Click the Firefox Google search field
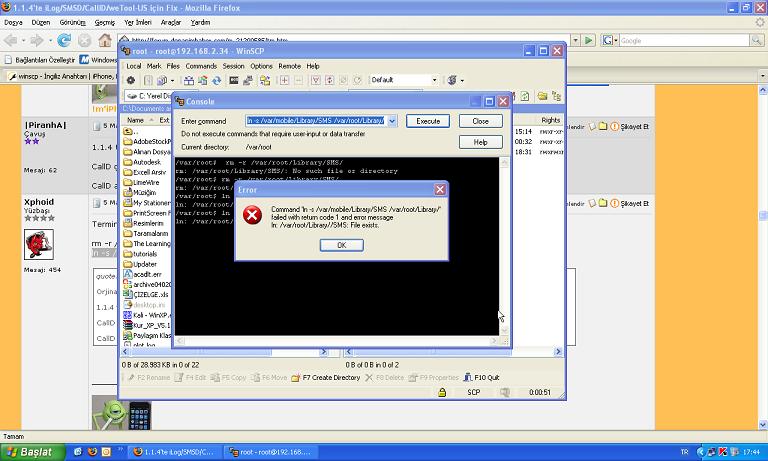The width and height of the screenshot is (768, 461). [684, 41]
